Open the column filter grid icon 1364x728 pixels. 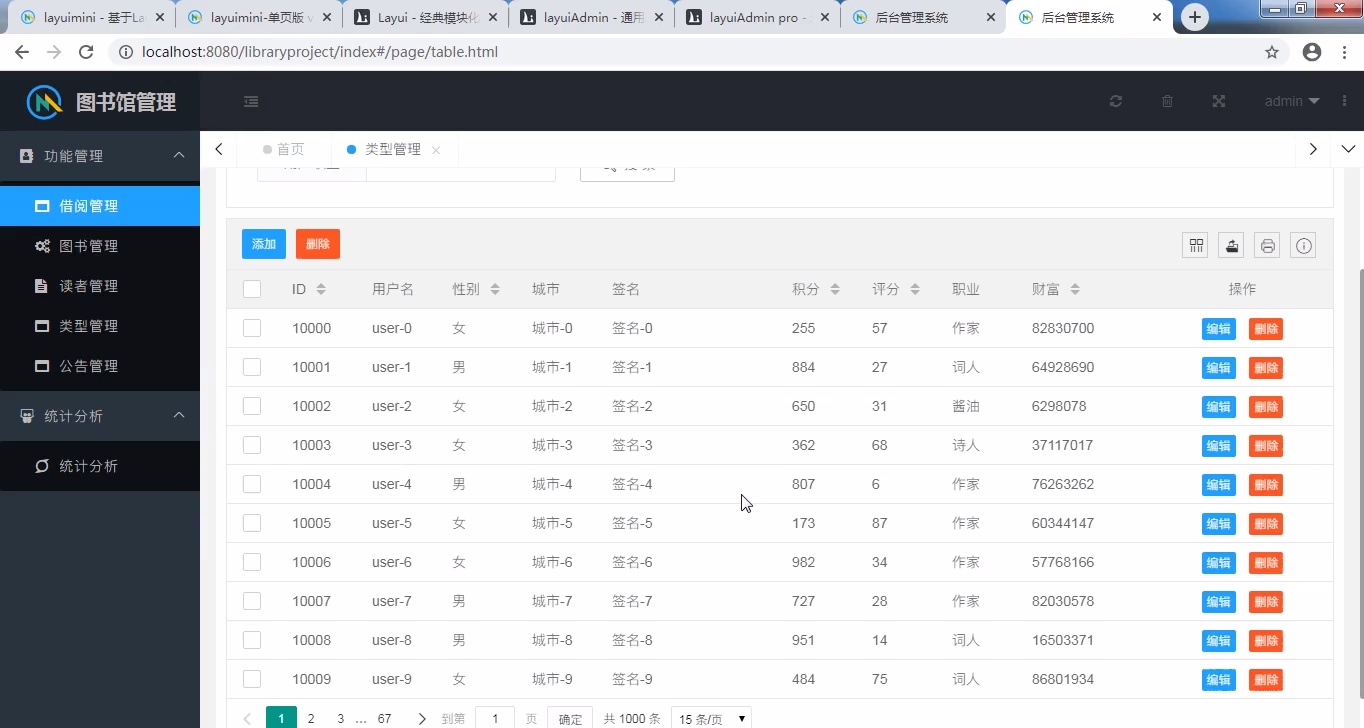point(1195,245)
